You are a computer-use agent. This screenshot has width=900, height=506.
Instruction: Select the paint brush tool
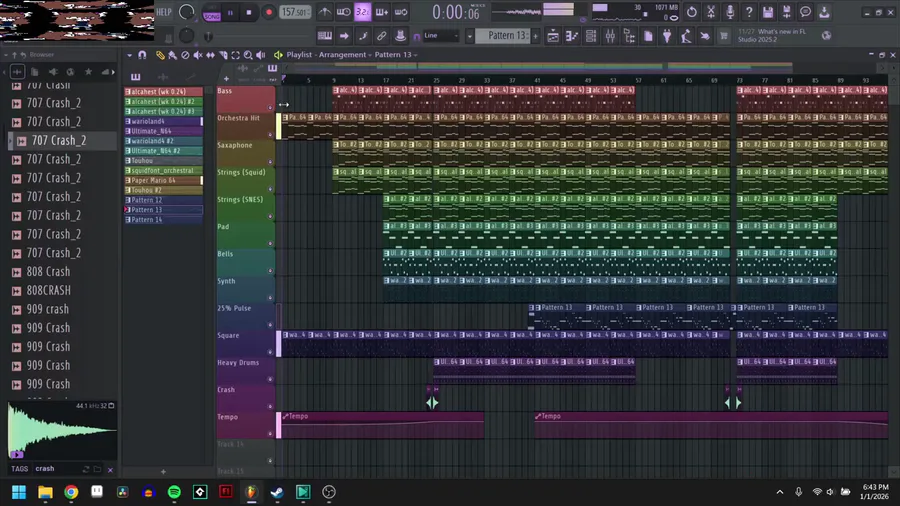172,55
